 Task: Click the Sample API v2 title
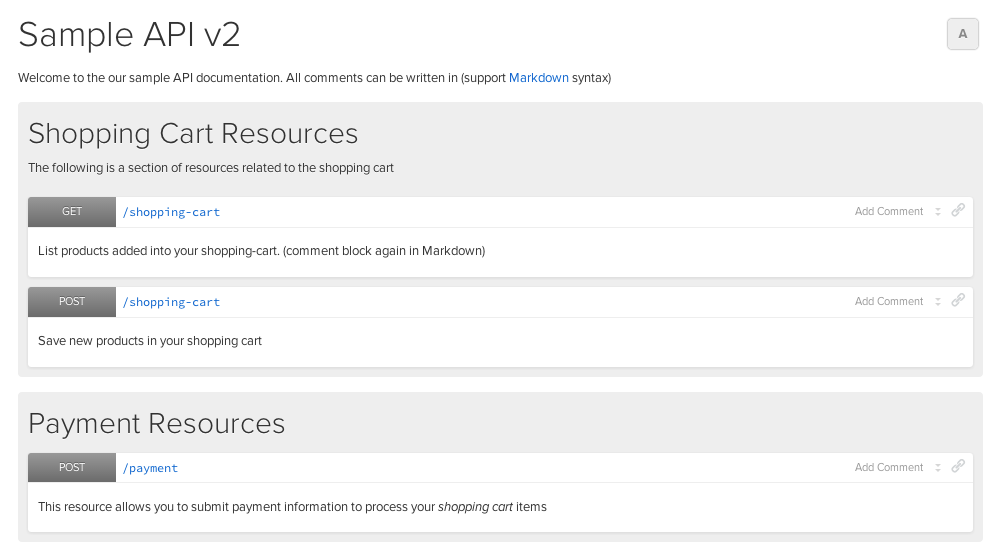tap(129, 35)
